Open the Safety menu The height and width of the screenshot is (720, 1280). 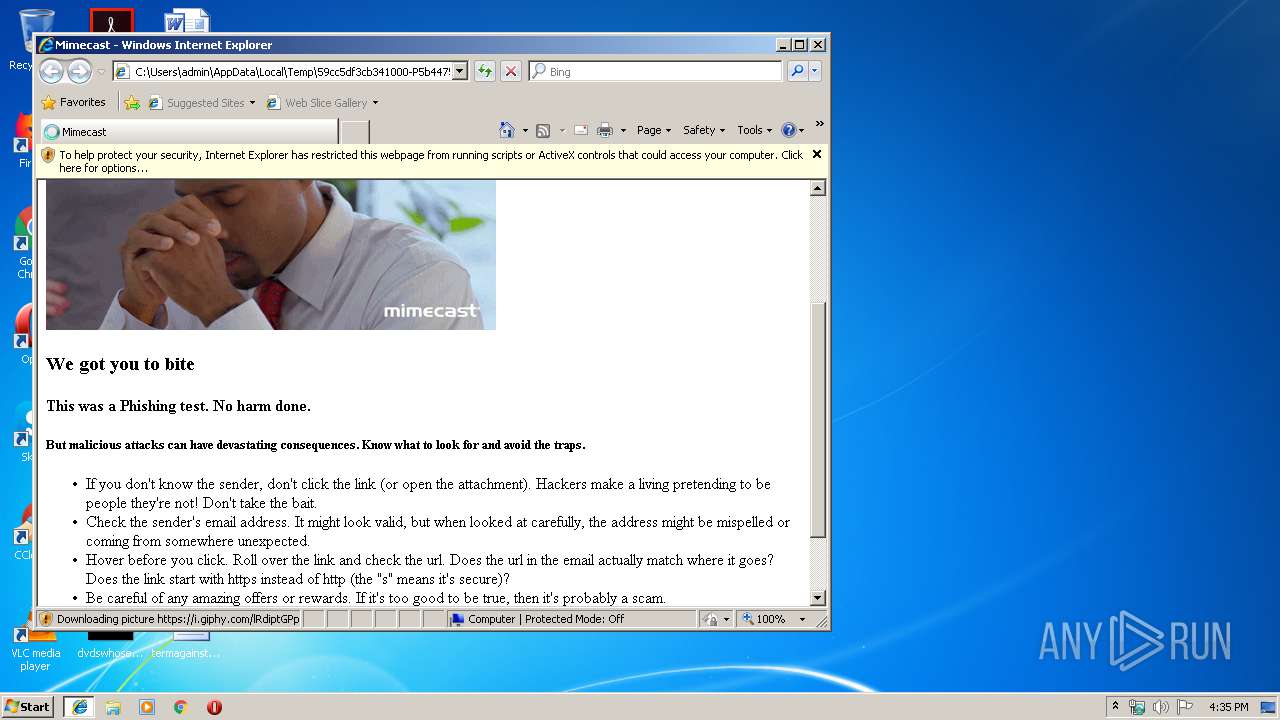[704, 130]
